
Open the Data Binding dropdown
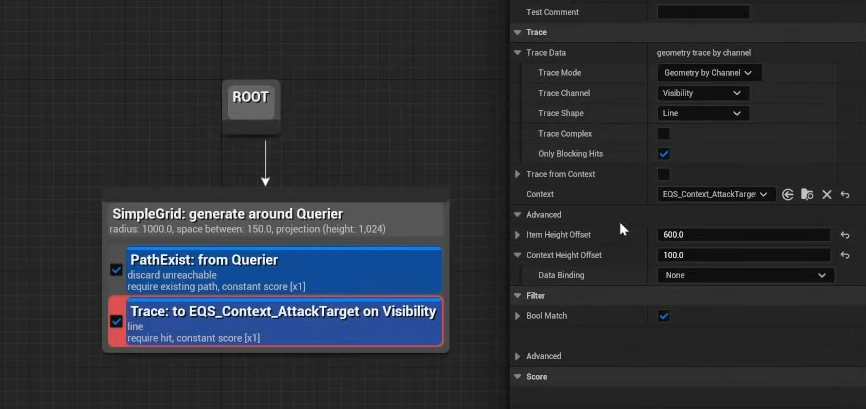click(x=745, y=275)
